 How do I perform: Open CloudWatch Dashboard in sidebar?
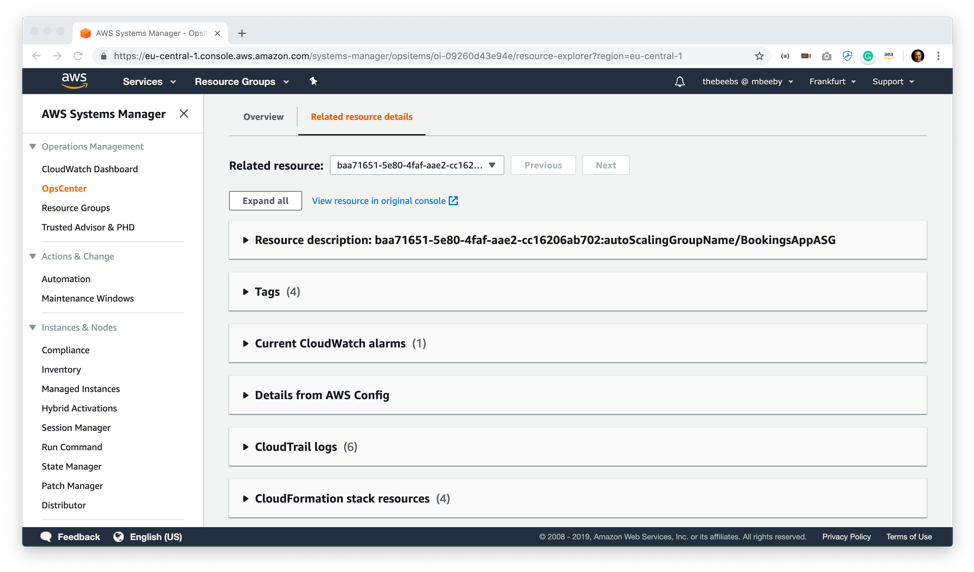[x=89, y=169]
